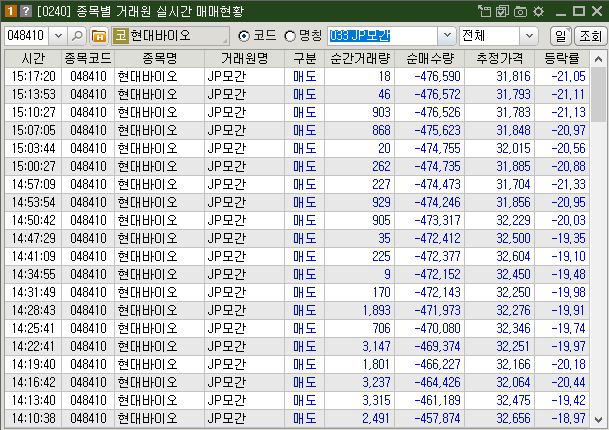Click the 거래원명 column header

[x=245, y=59]
